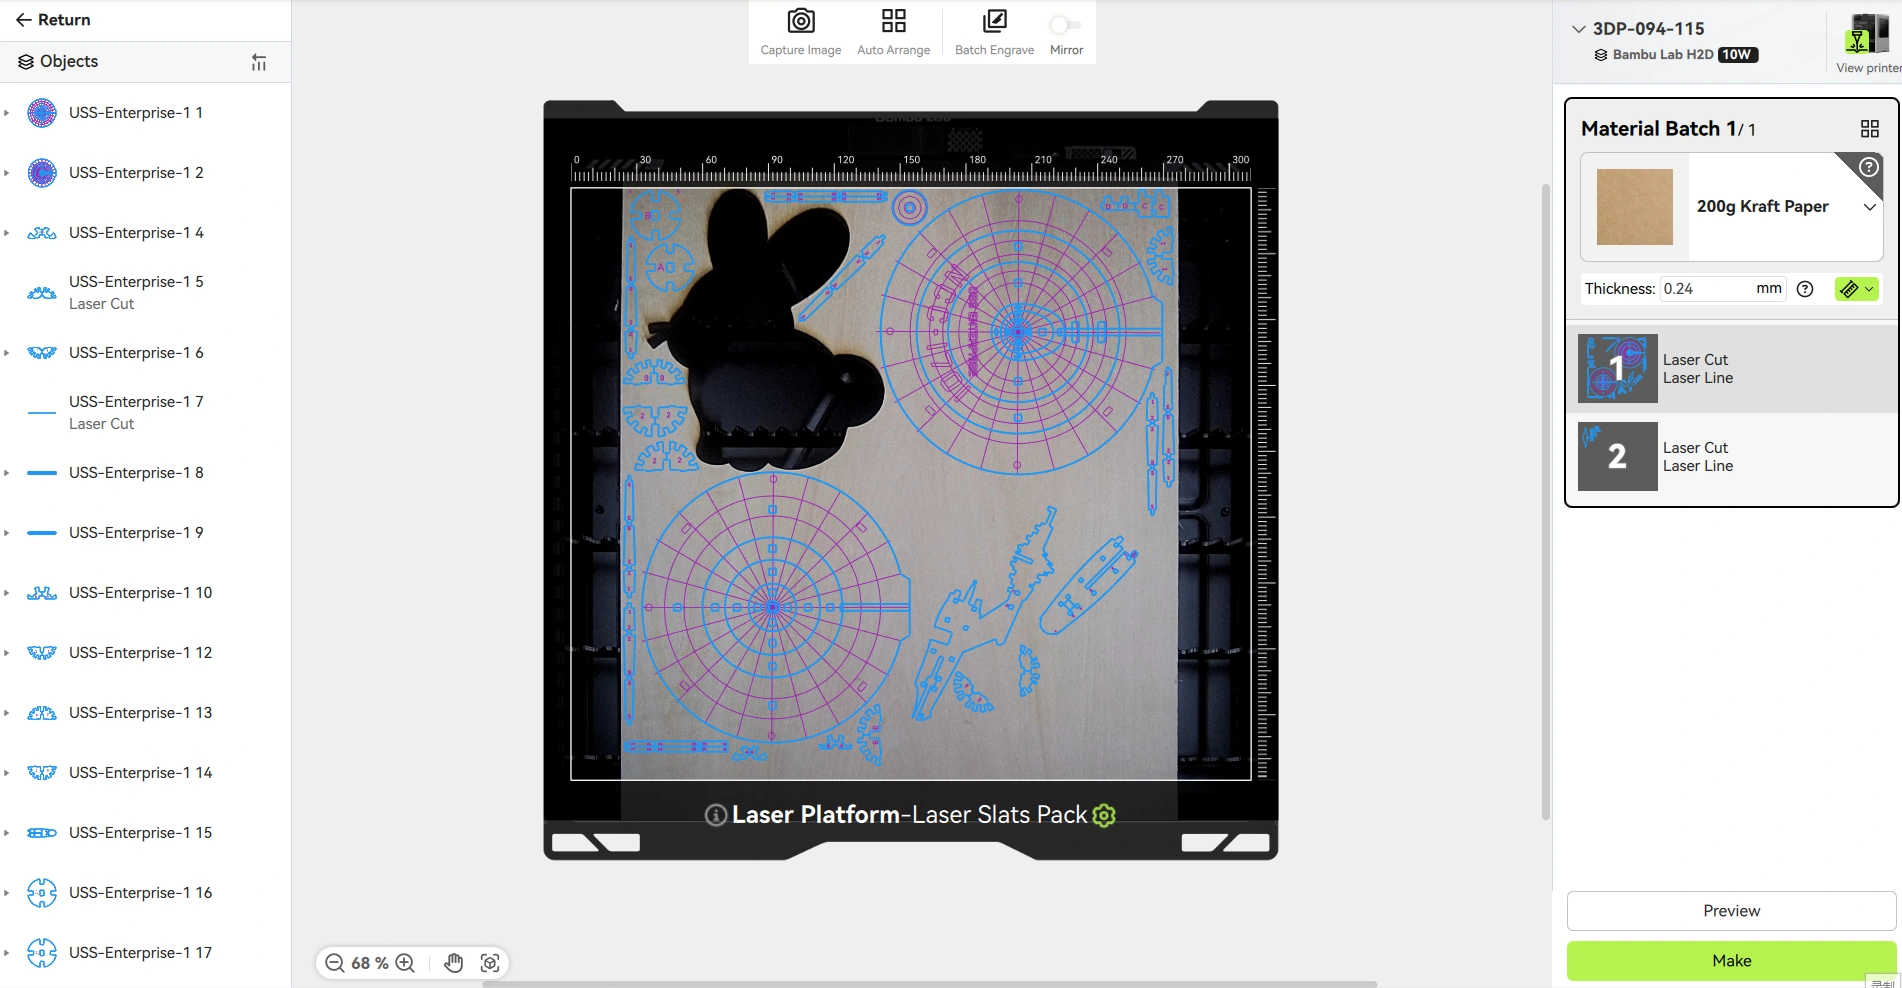1902x988 pixels.
Task: Click the Return back arrow
Action: [24, 20]
